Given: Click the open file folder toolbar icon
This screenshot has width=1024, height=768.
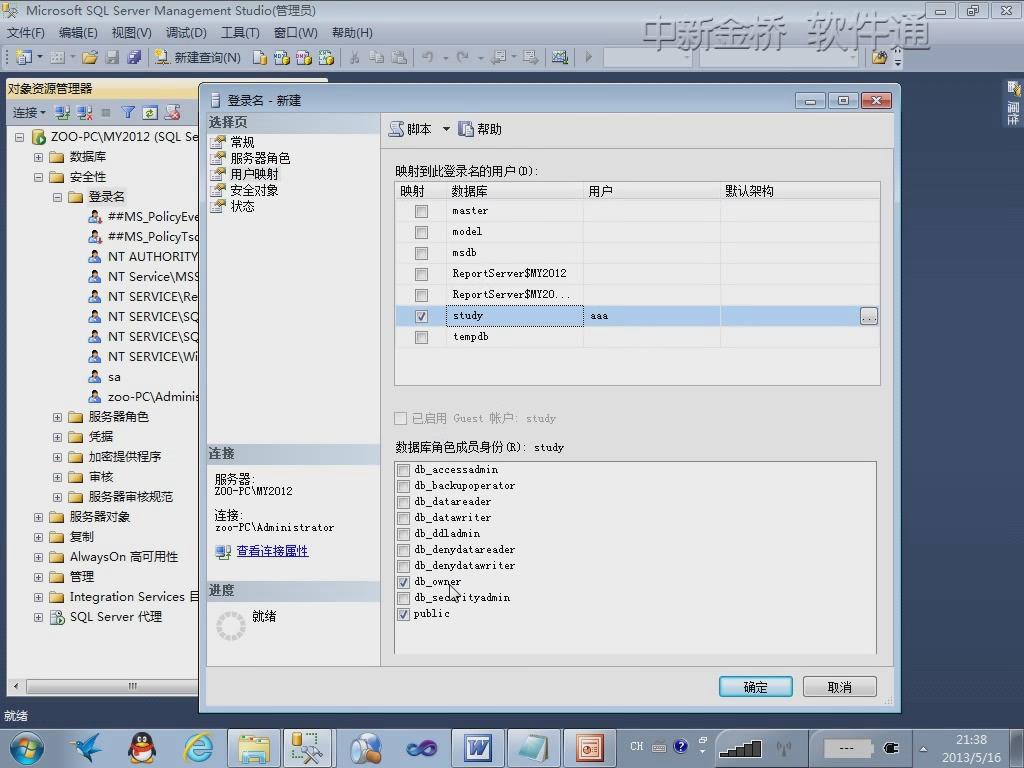Looking at the screenshot, I should point(90,57).
